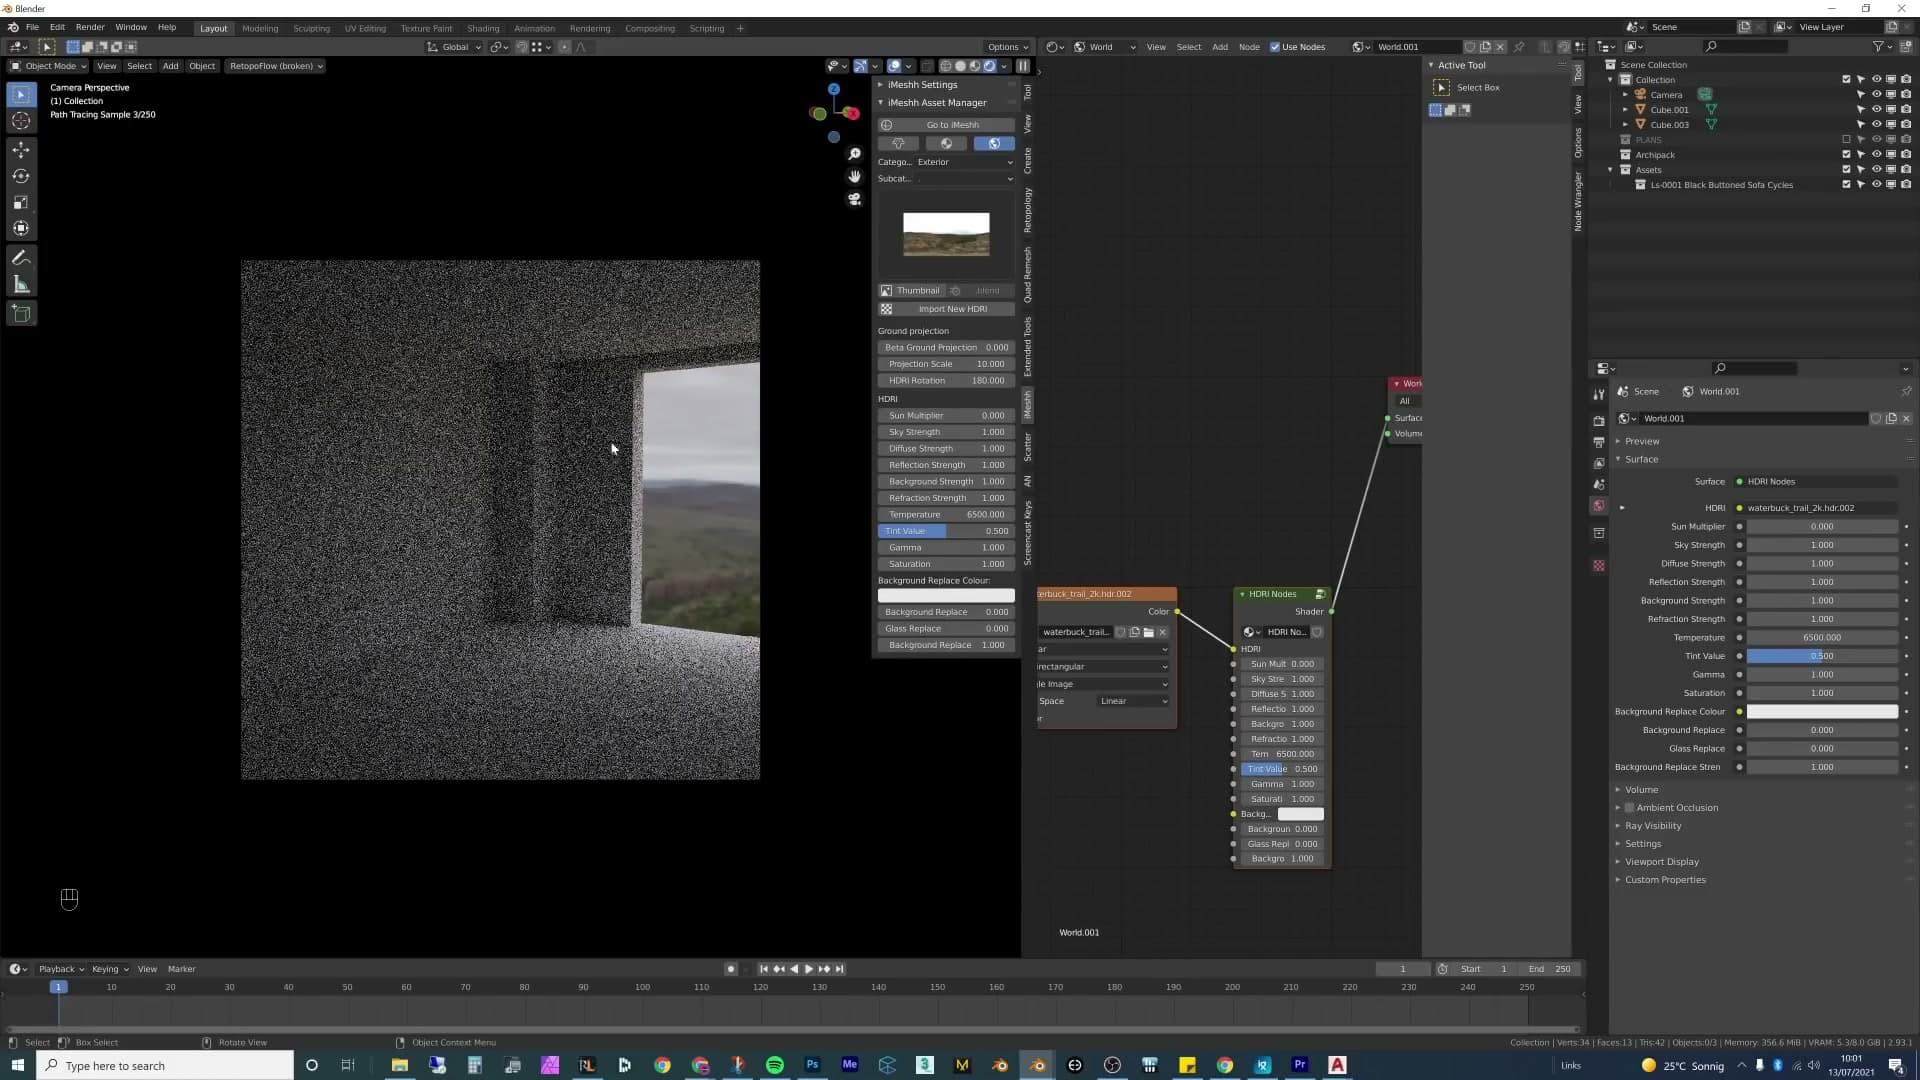Screen dimensions: 1920x1080
Task: Toggle the Use Nodes checkbox
Action: (x=1275, y=47)
